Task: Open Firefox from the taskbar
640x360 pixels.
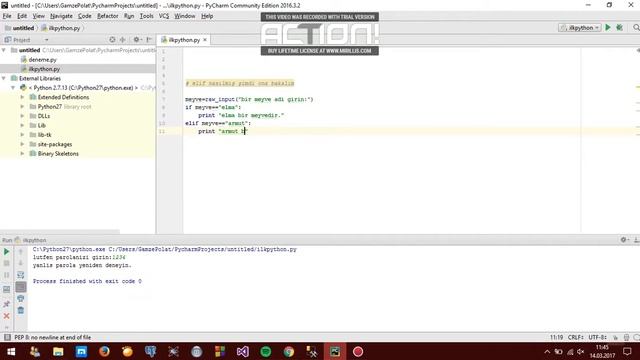Action: (104, 351)
